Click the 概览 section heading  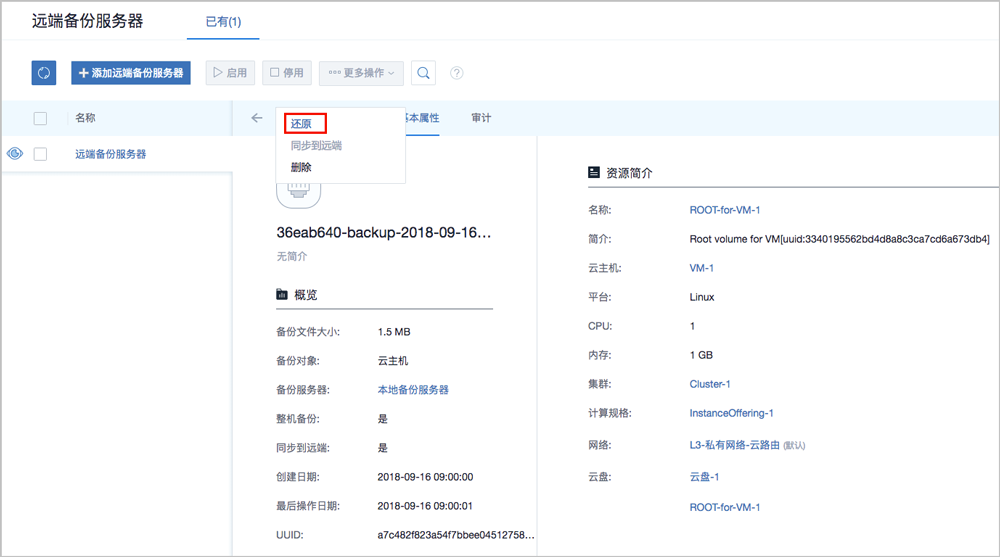(305, 295)
